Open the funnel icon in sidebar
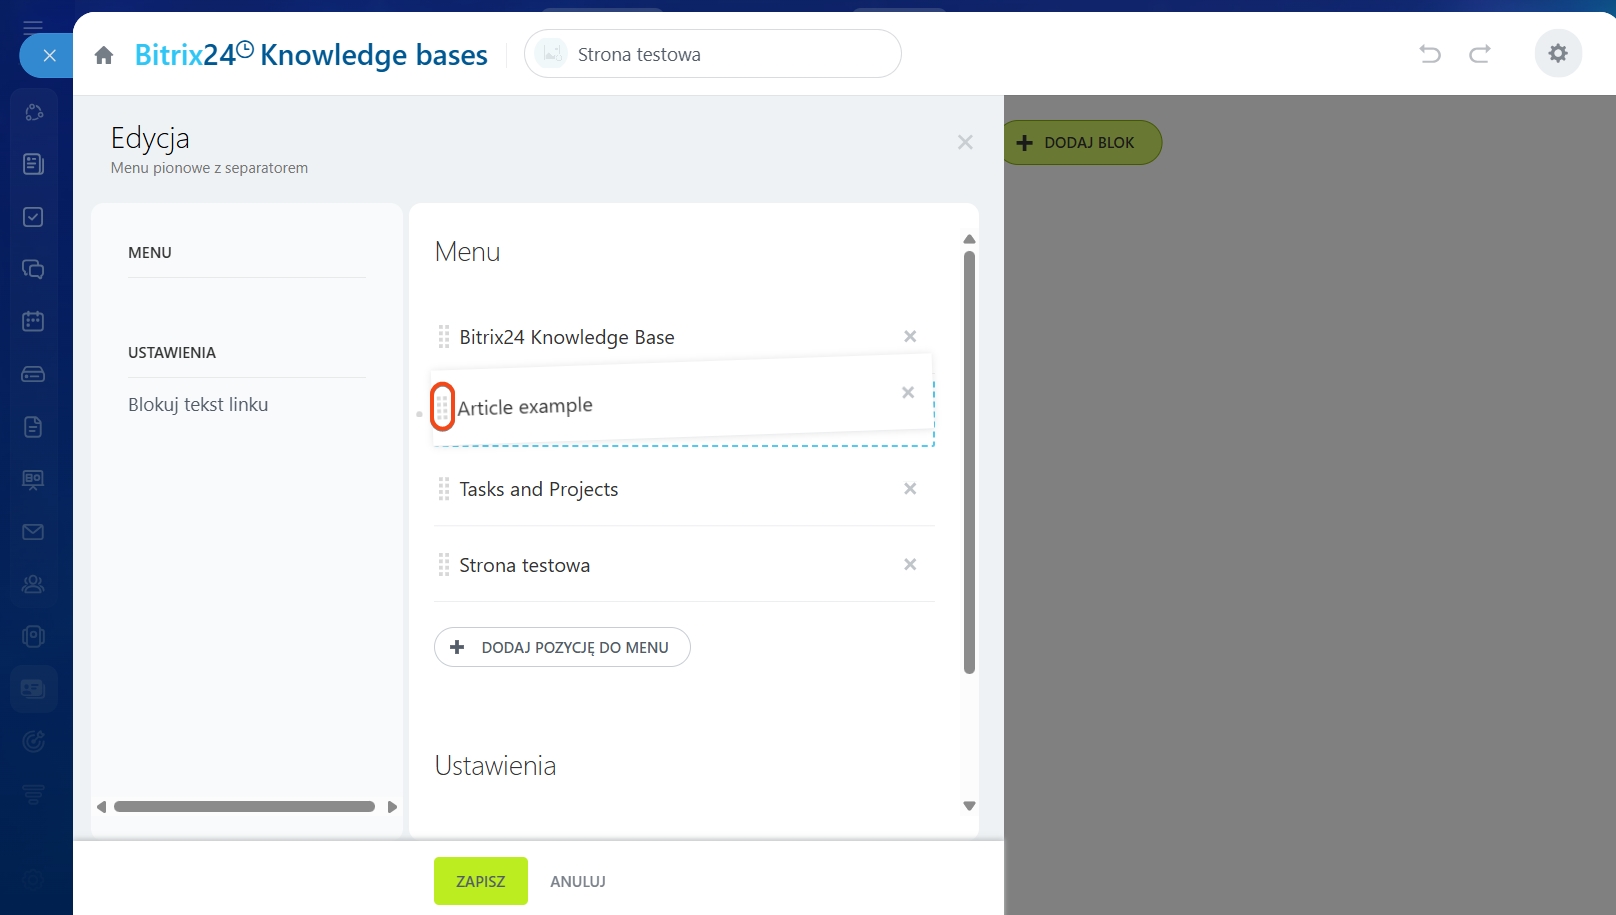This screenshot has width=1616, height=915. pyautogui.click(x=33, y=794)
